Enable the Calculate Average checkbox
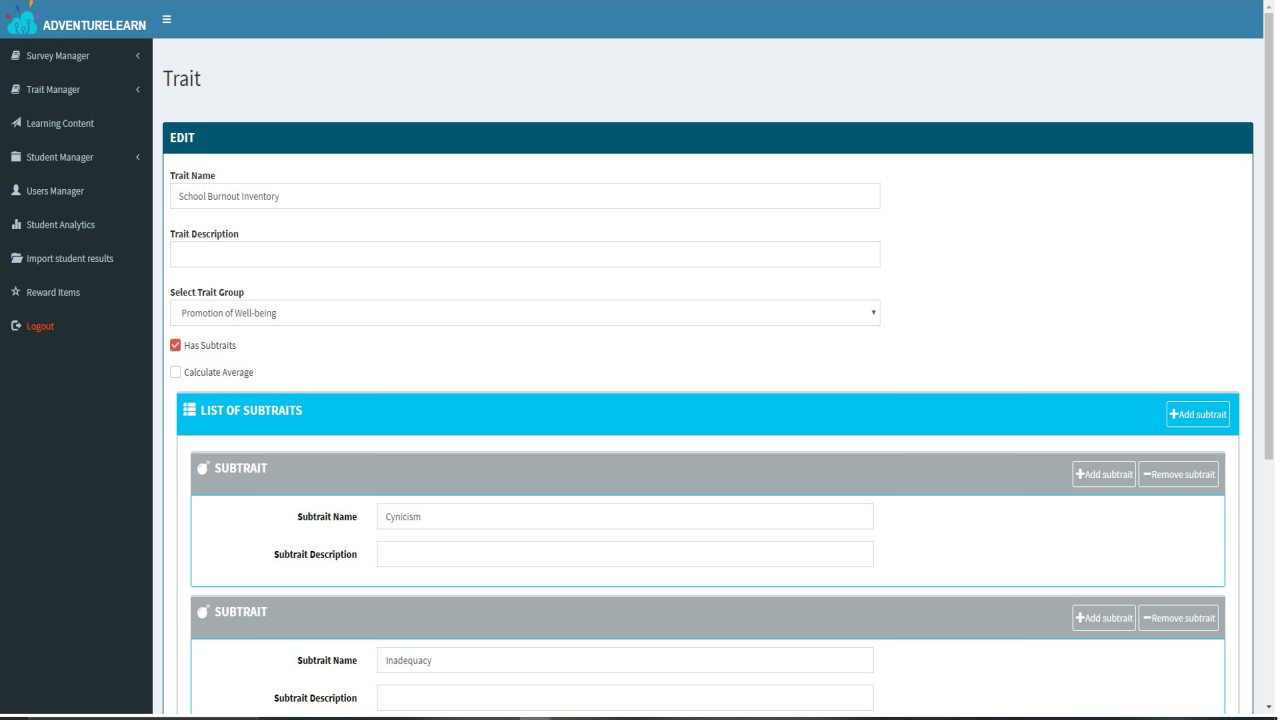 coord(176,372)
